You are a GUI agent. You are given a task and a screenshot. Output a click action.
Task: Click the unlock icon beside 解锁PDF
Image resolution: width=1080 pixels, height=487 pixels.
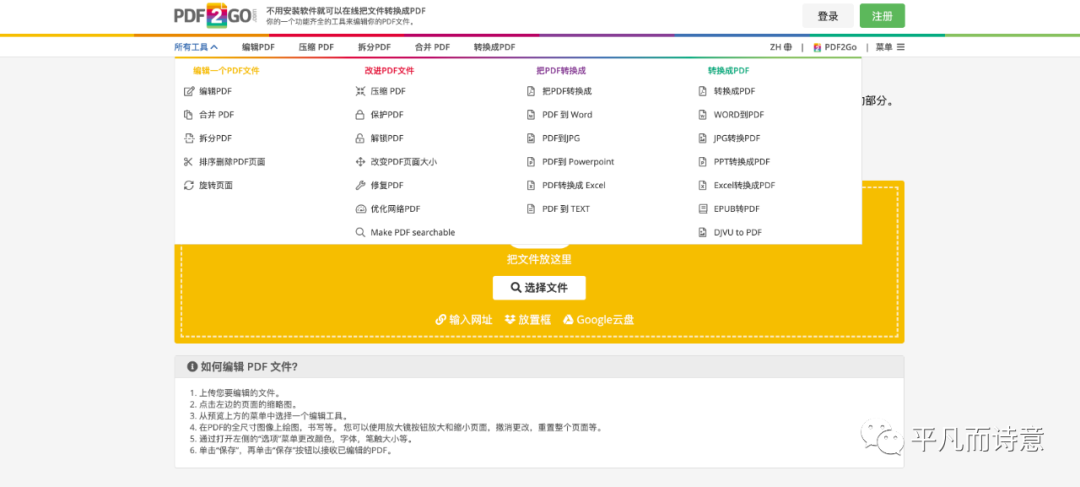360,138
